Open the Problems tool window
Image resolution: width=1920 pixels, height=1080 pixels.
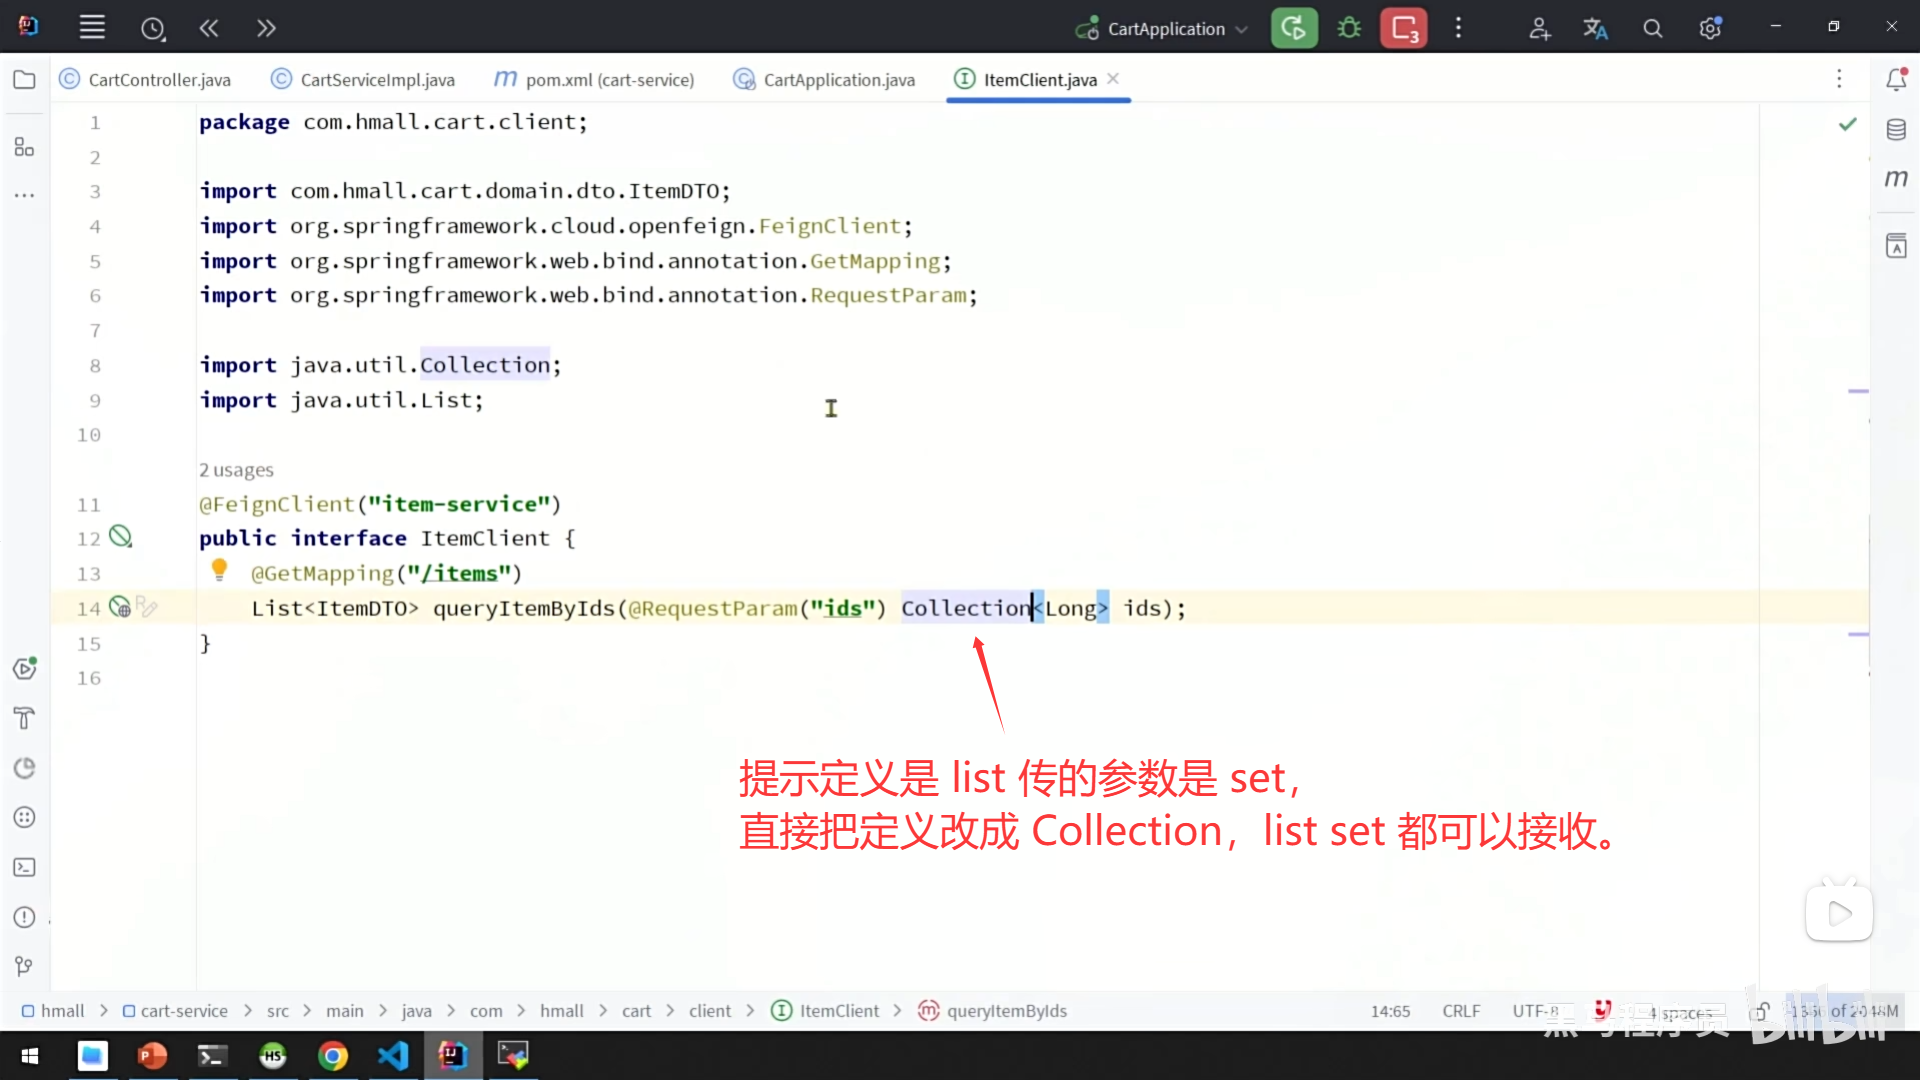(x=24, y=917)
